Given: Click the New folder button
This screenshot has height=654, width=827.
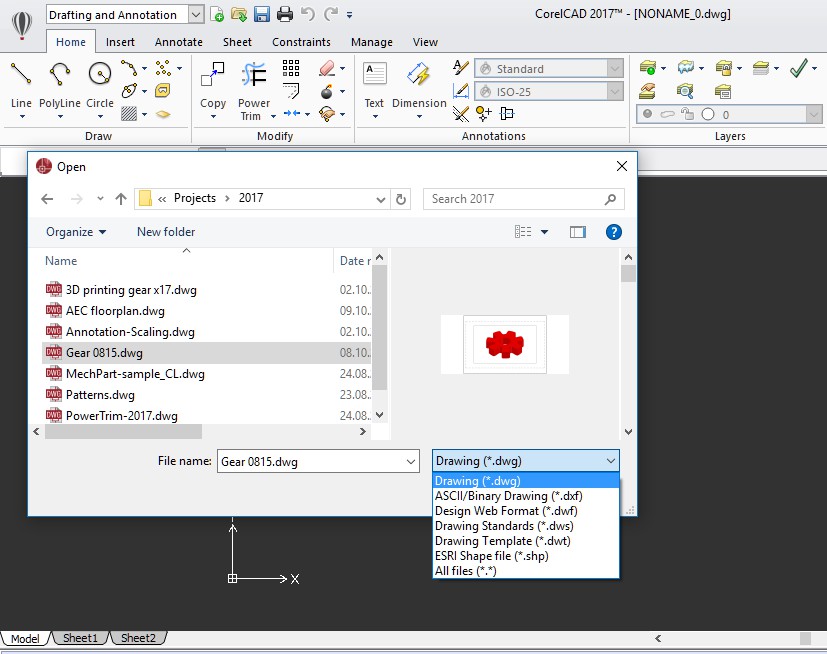Looking at the screenshot, I should [x=166, y=232].
